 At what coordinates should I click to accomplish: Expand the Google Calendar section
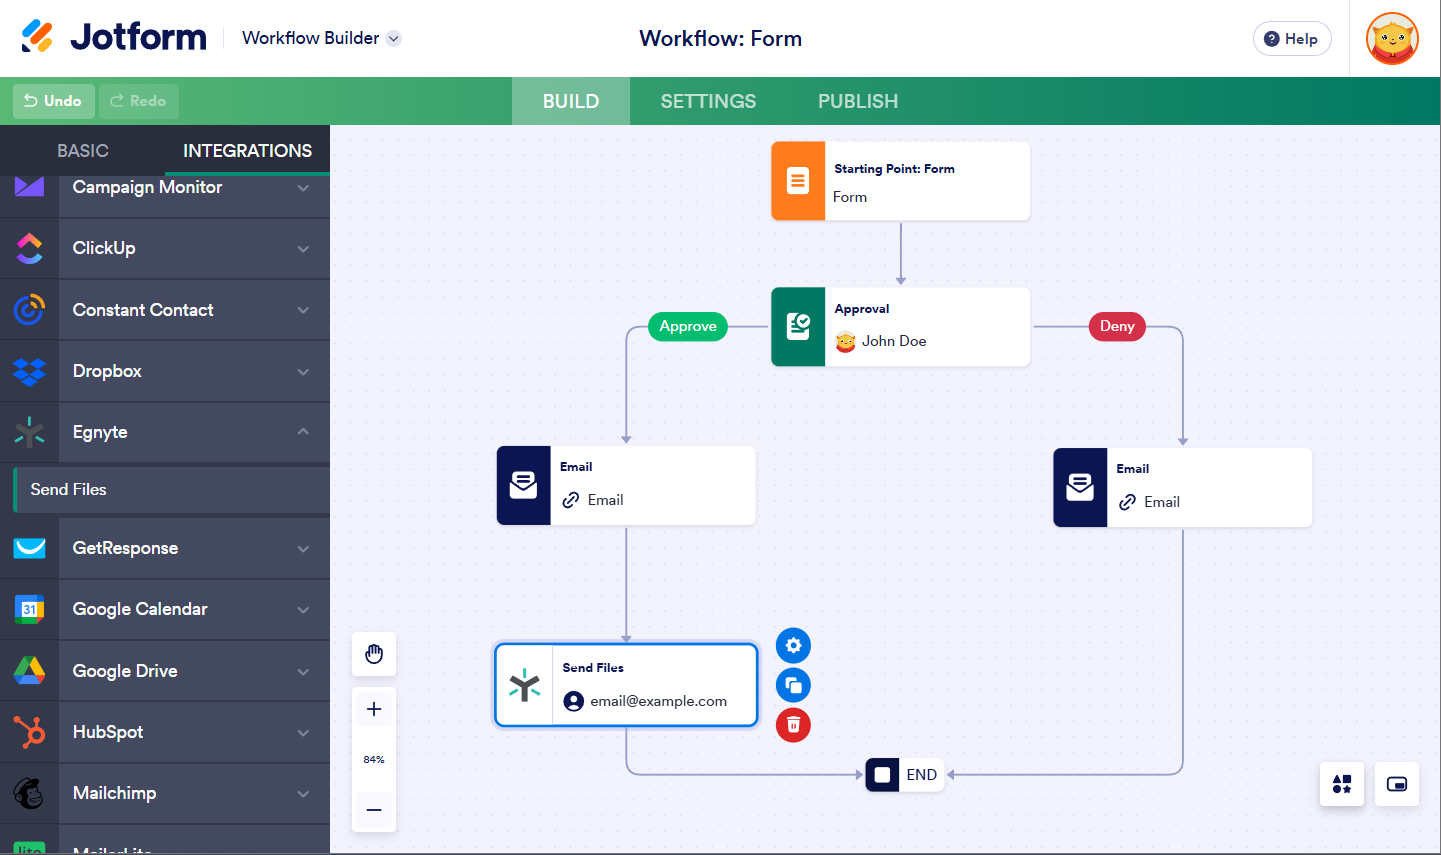click(x=303, y=609)
